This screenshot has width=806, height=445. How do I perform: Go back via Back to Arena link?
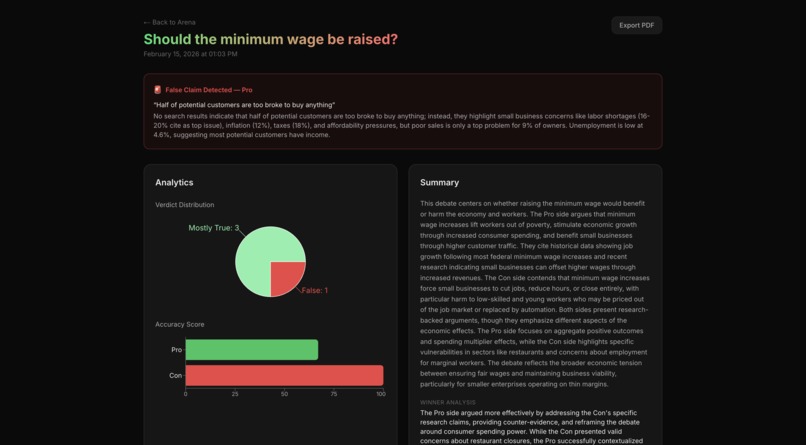[x=169, y=22]
